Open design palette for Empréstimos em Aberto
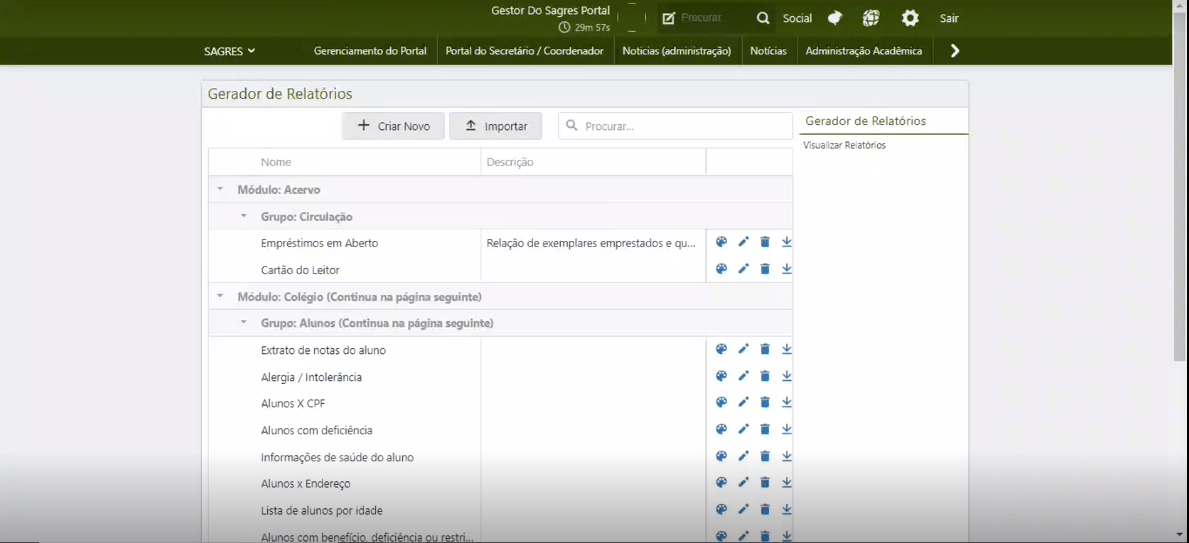 [721, 242]
